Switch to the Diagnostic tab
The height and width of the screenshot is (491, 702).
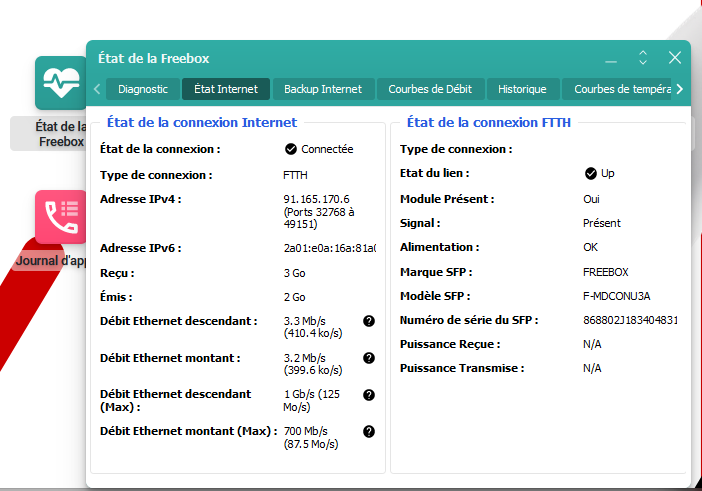(143, 89)
